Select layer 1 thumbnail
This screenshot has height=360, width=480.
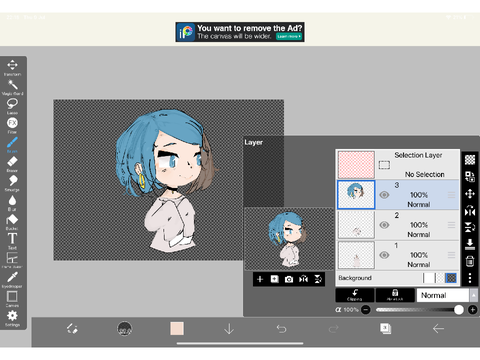356,255
